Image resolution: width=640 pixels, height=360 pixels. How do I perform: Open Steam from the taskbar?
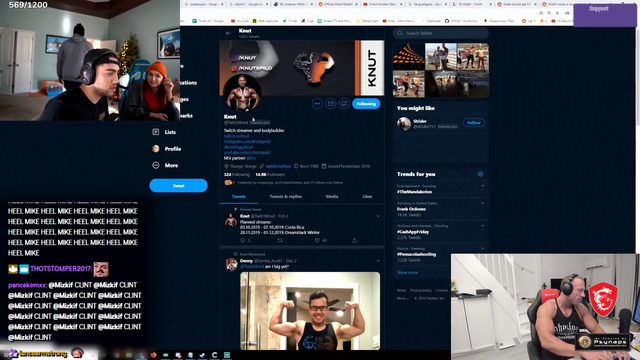pos(202,355)
